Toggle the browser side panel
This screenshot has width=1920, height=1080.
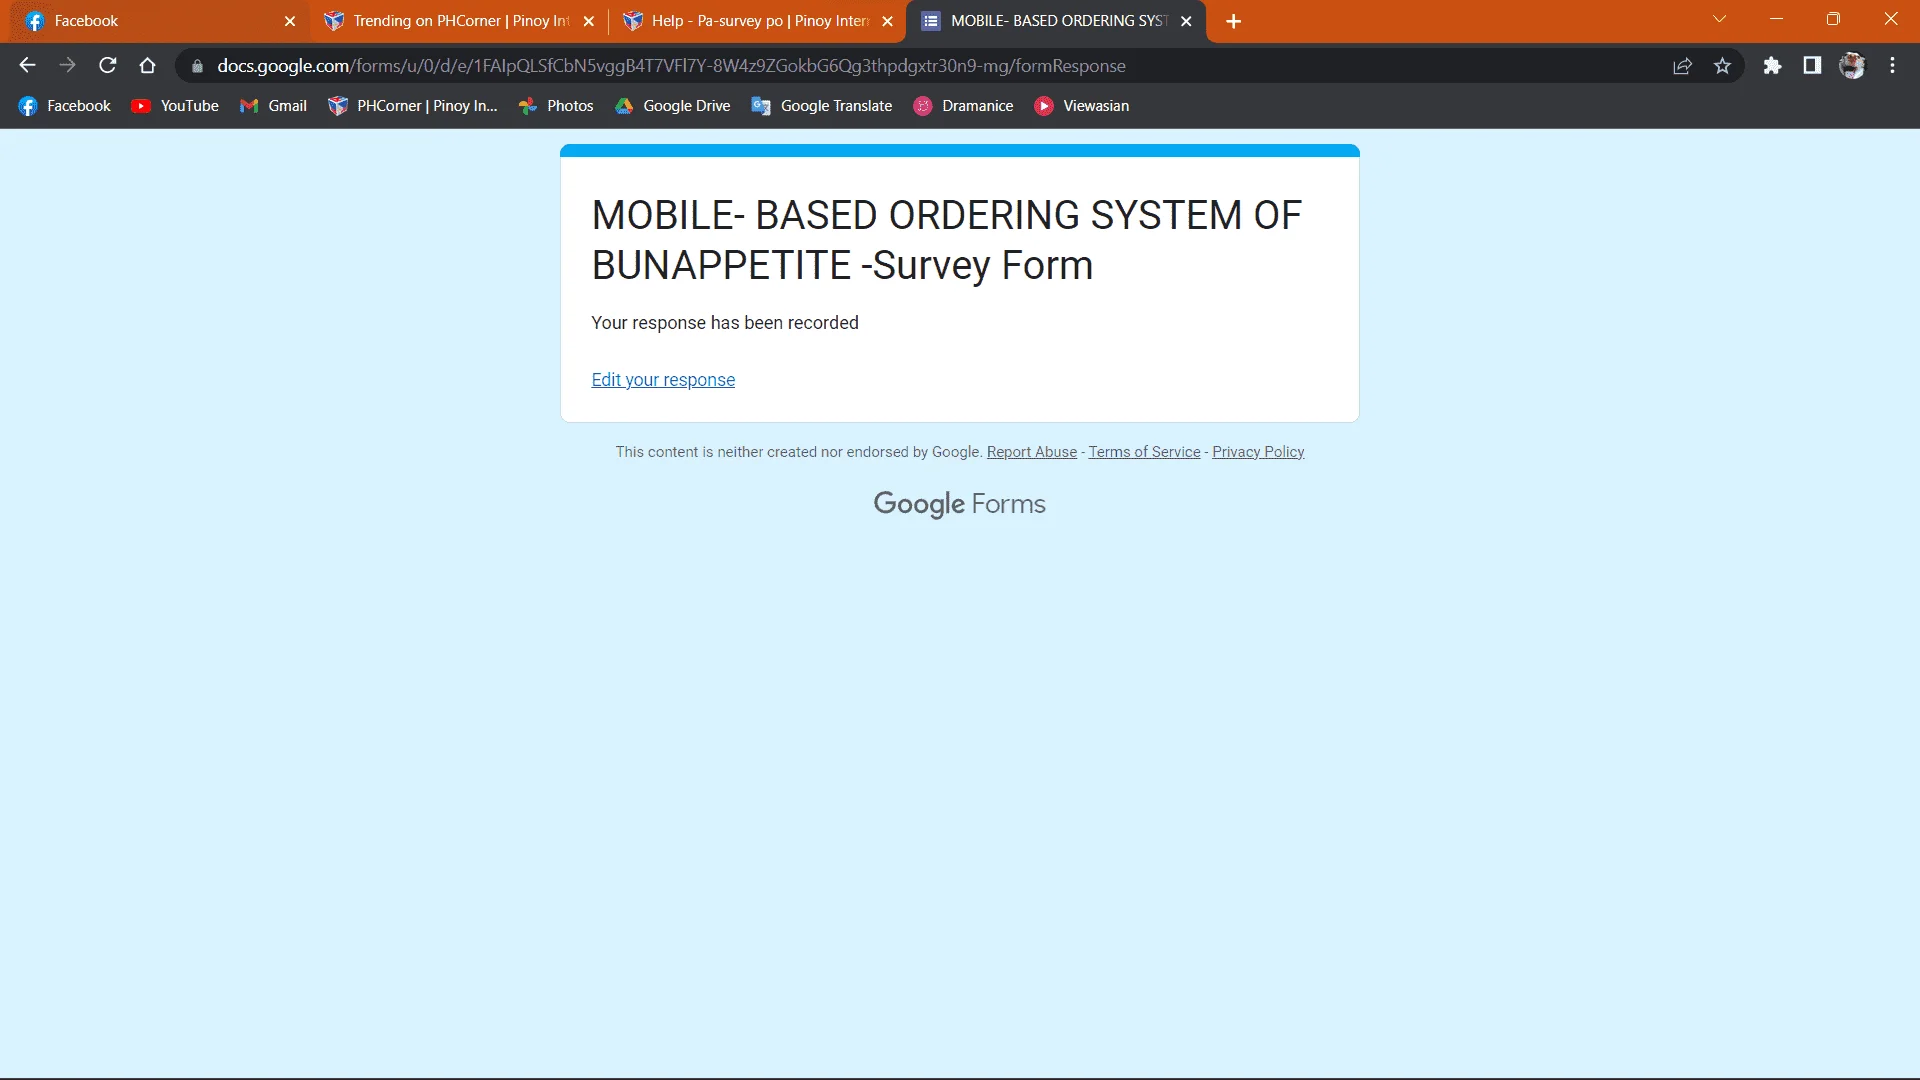coord(1812,66)
